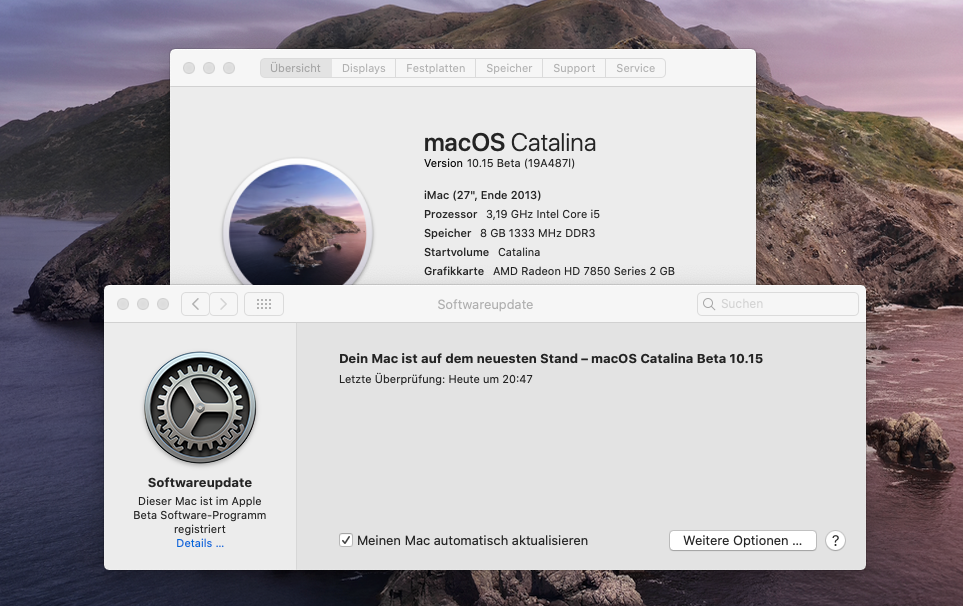Screen dimensions: 963x606
Task: Click the Softwareupdate label under gear icon
Action: point(200,483)
